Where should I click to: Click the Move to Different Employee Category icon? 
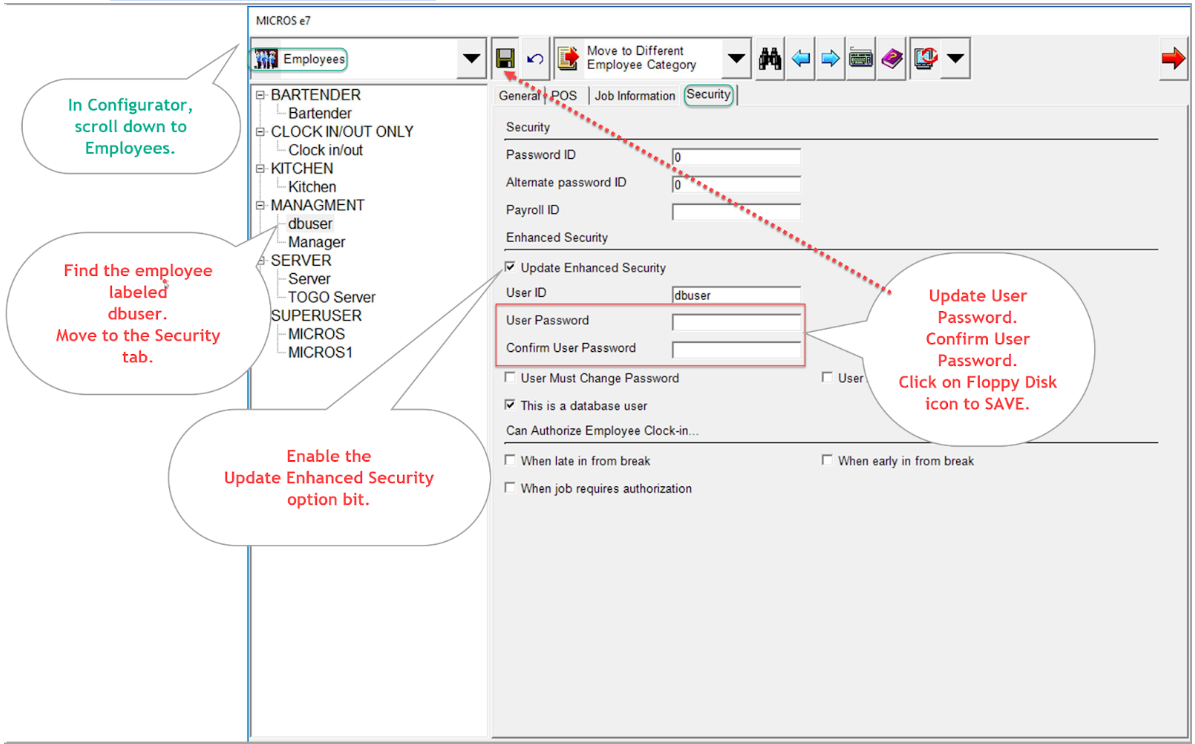568,58
